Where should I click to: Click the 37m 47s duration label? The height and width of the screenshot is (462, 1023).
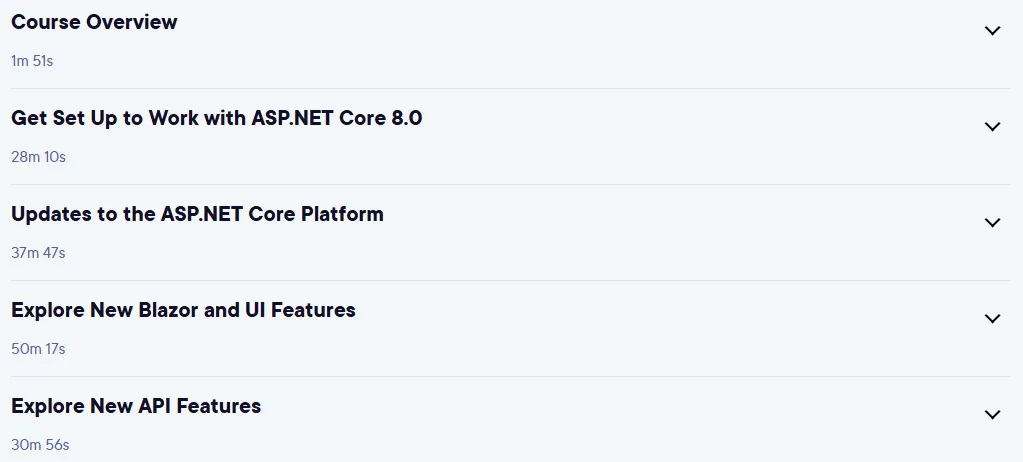(x=38, y=253)
